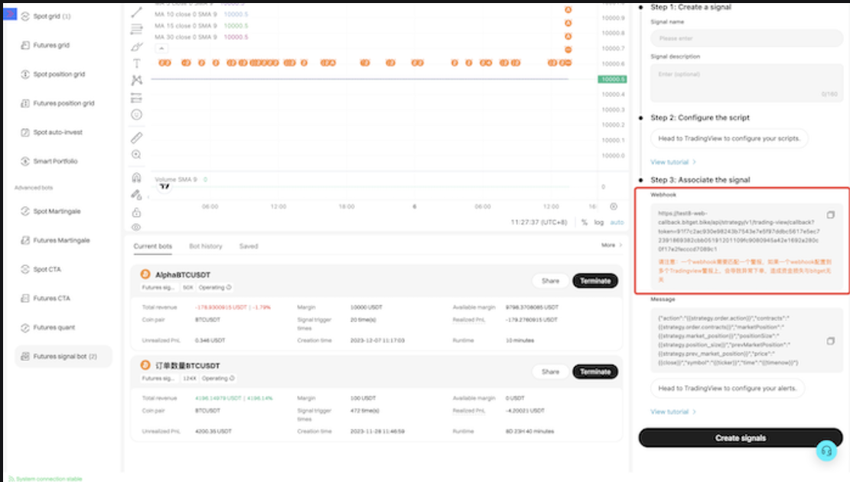
Task: Open chart settings gear icon
Action: (614, 207)
